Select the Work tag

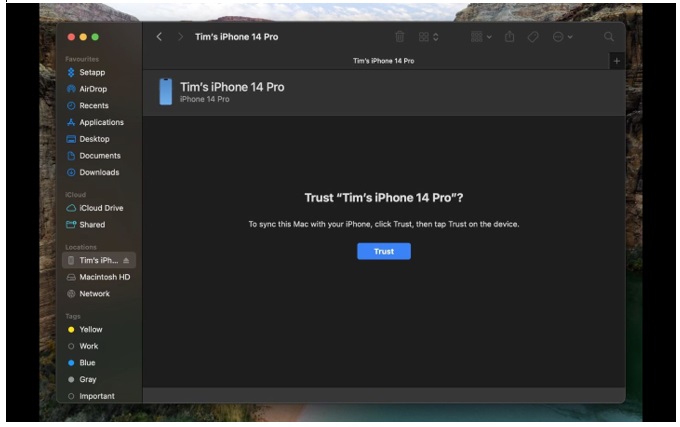pyautogui.click(x=88, y=346)
